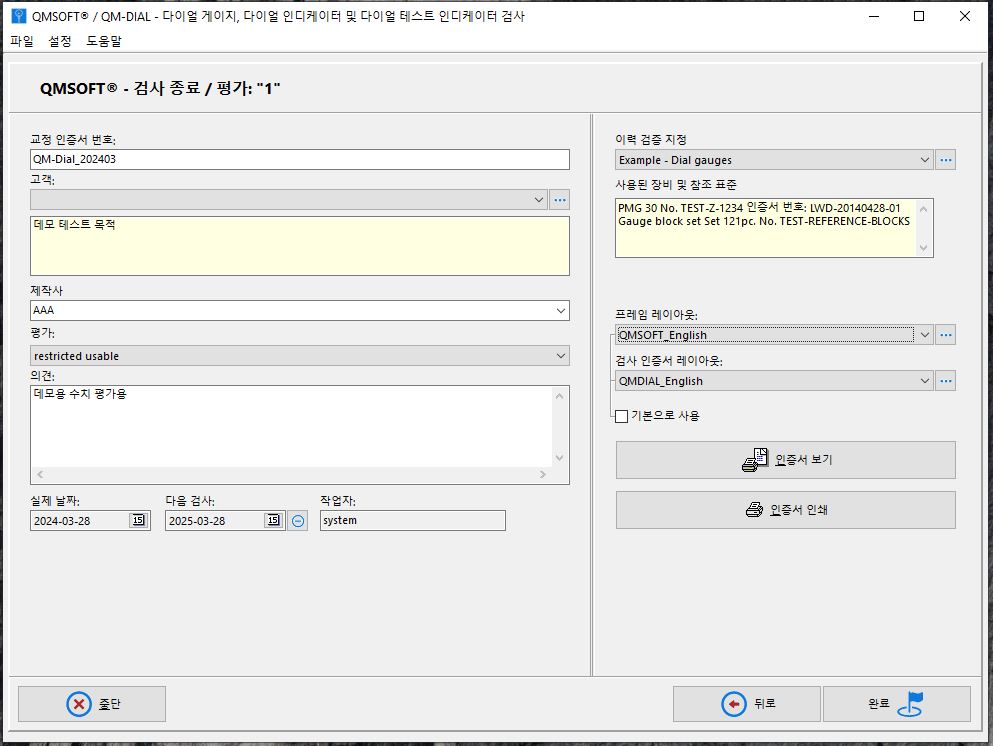Click the 작업자 field showing system
The width and height of the screenshot is (993, 746).
(413, 521)
